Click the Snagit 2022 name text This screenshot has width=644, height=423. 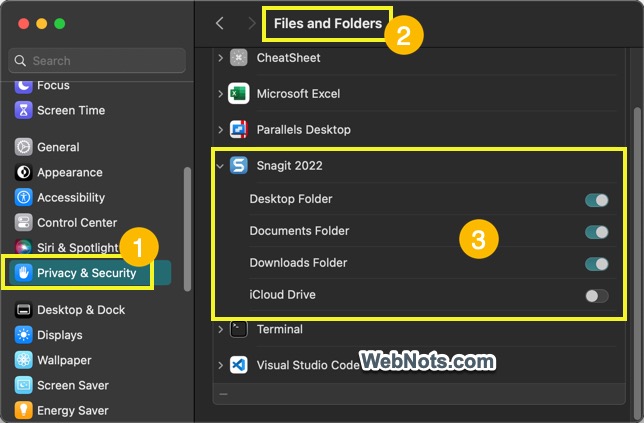point(290,166)
